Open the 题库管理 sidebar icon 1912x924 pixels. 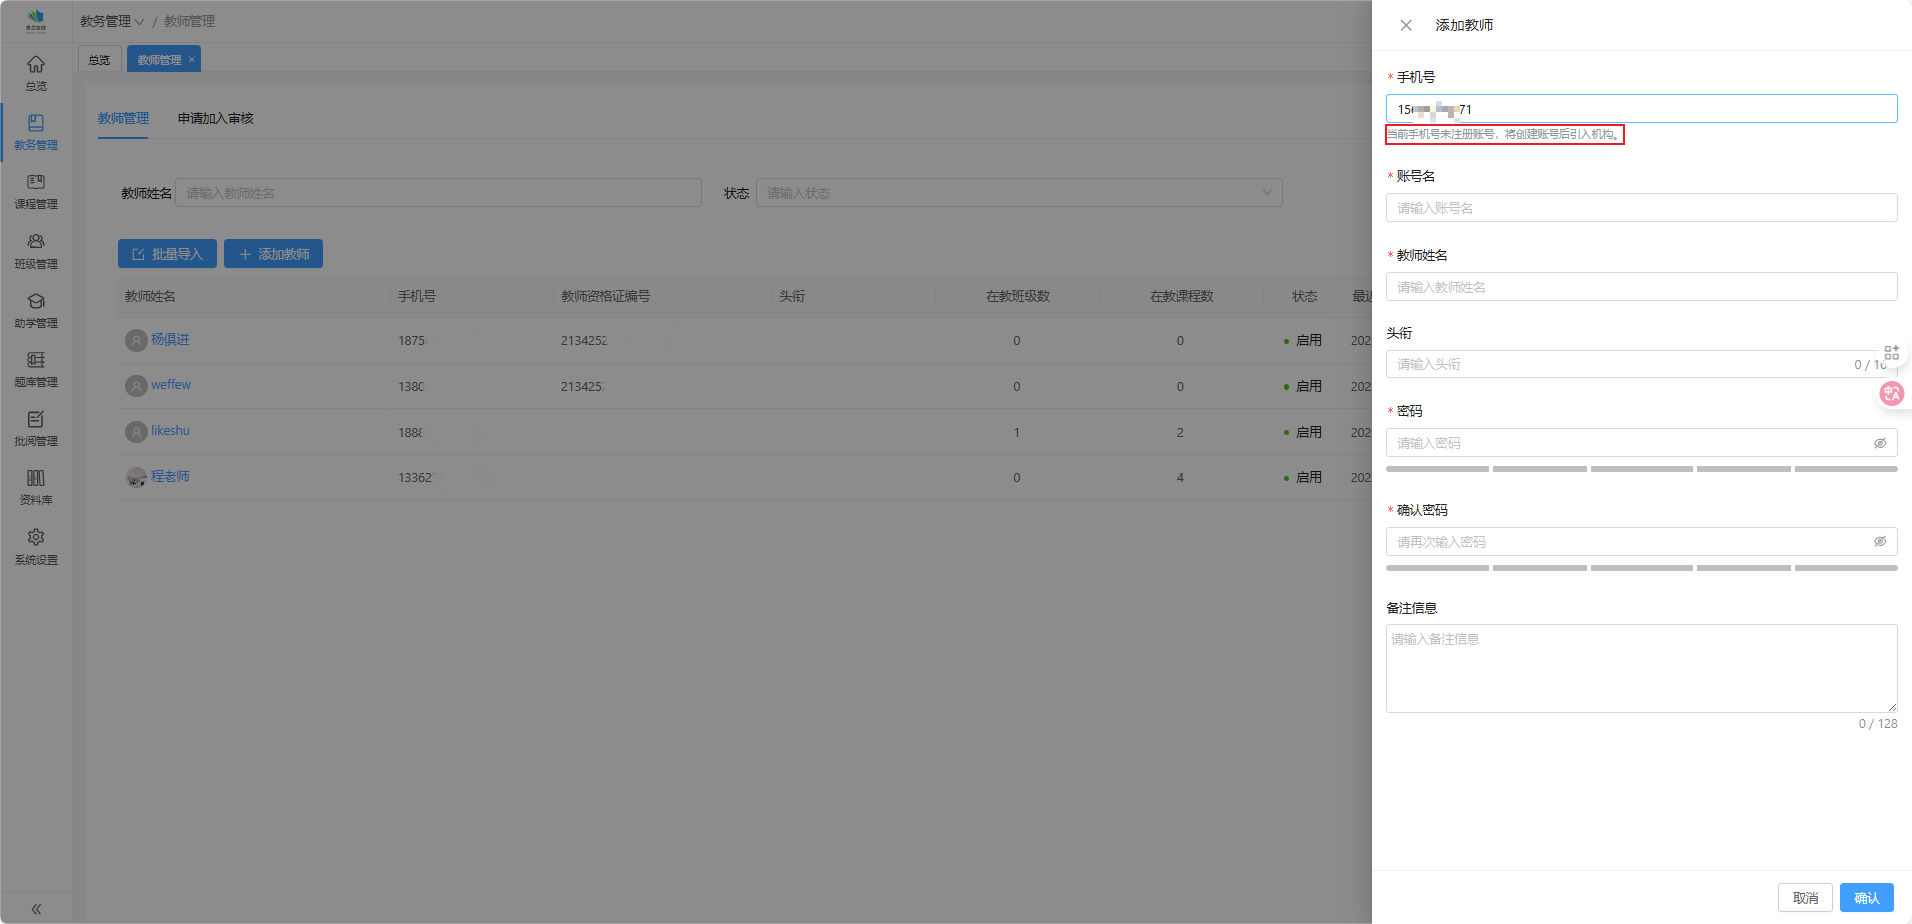coord(36,361)
